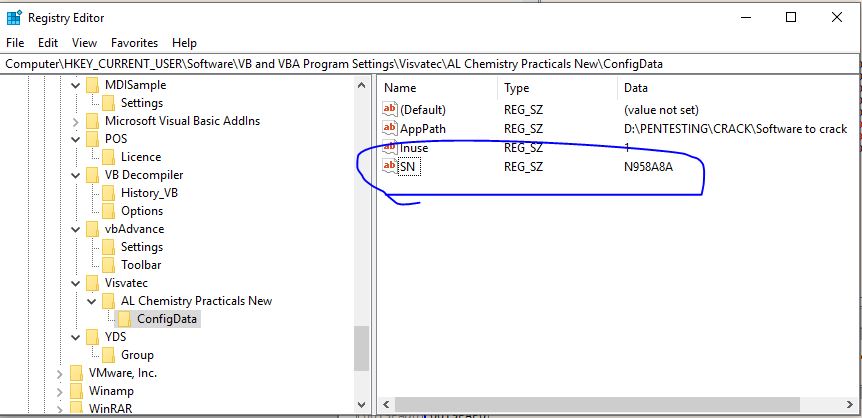
Task: Expand the WinRAR tree node
Action: [x=60, y=408]
